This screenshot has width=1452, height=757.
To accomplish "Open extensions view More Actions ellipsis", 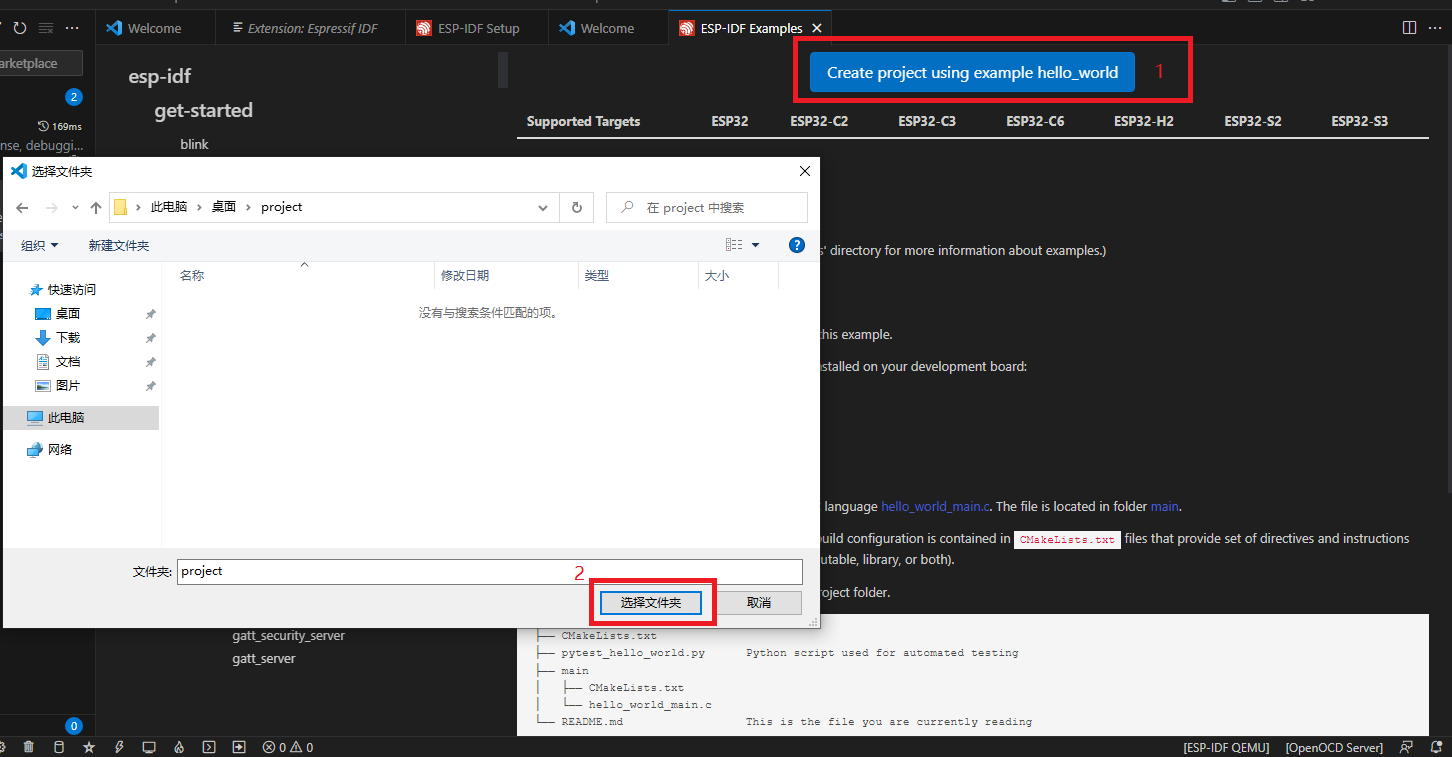I will click(71, 28).
